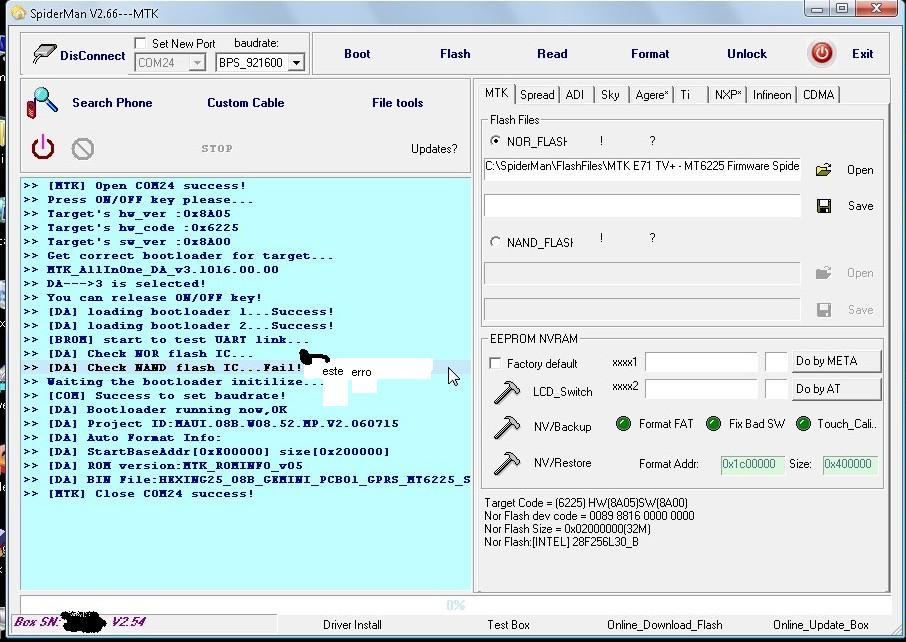Switch to the MTK tab
The height and width of the screenshot is (642, 906).
[496, 93]
